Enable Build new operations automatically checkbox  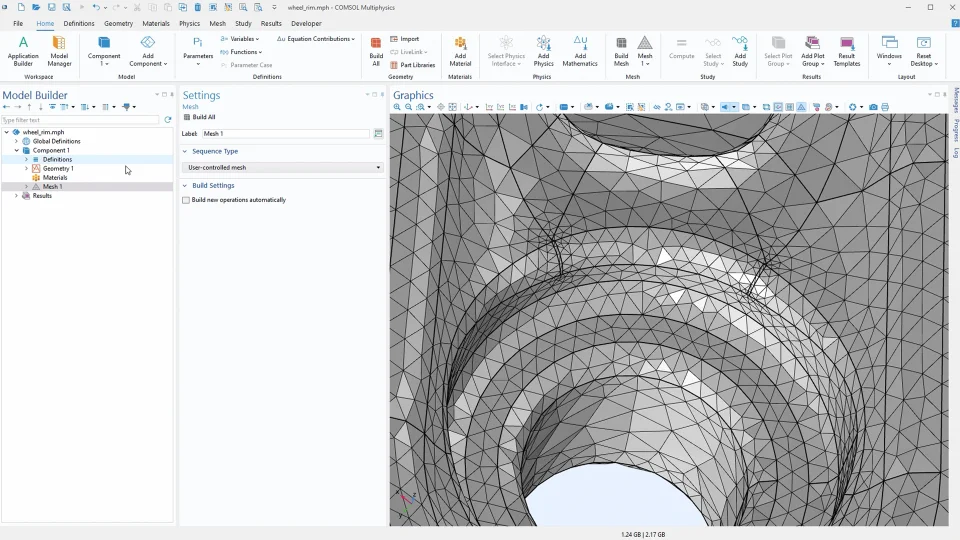(186, 200)
